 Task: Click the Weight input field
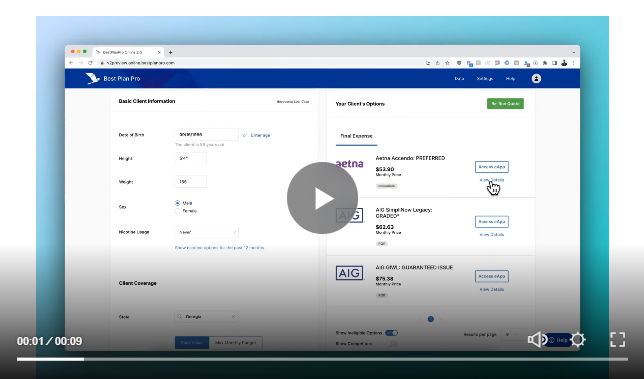point(191,181)
